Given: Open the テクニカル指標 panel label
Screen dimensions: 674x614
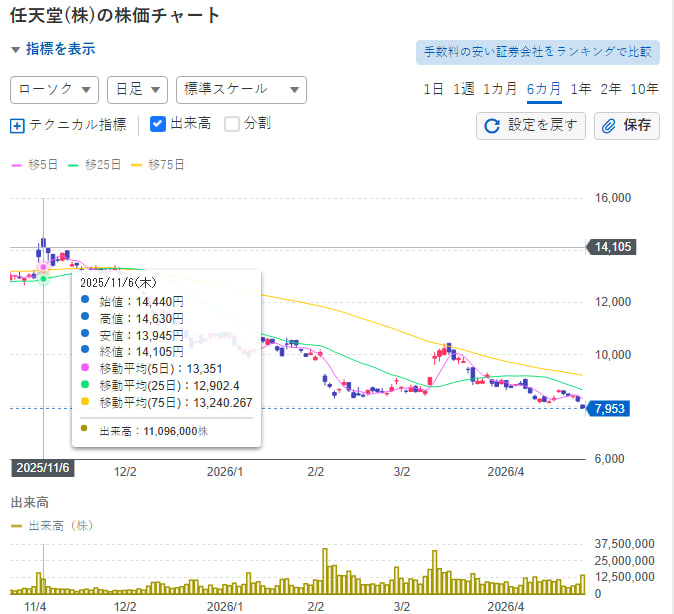Looking at the screenshot, I should [x=78, y=125].
